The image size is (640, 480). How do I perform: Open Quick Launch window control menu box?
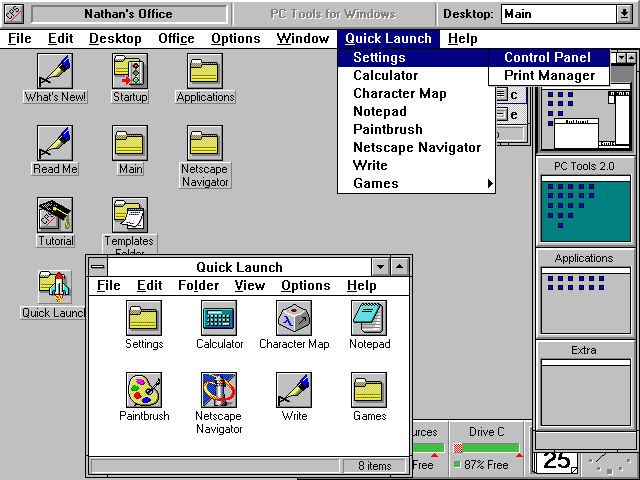click(x=98, y=267)
